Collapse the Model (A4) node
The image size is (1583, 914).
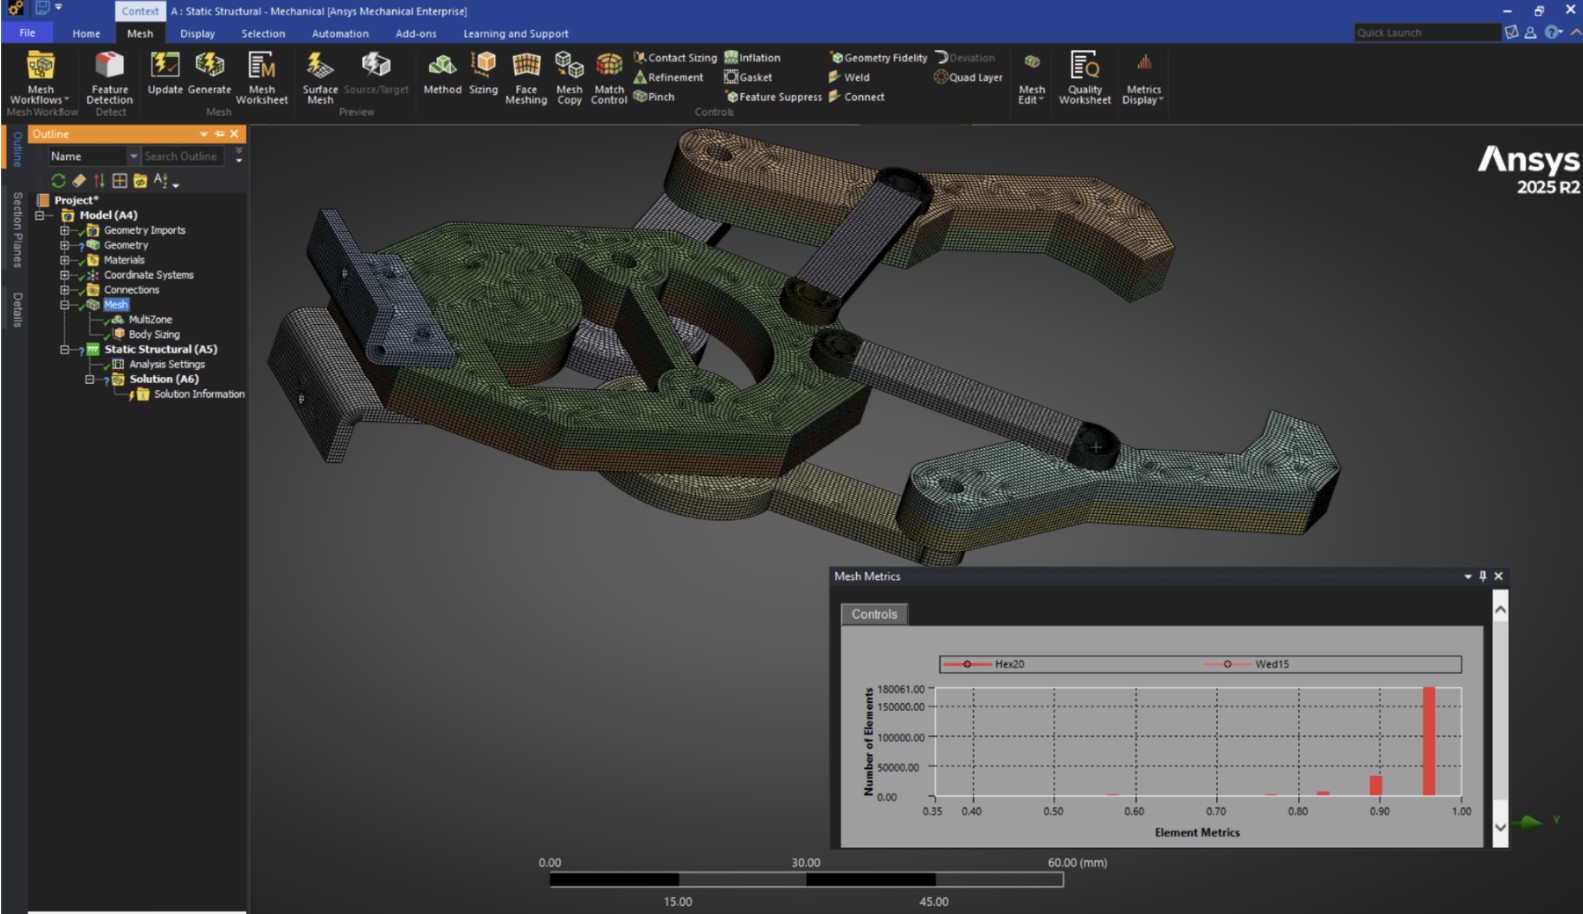[40, 215]
